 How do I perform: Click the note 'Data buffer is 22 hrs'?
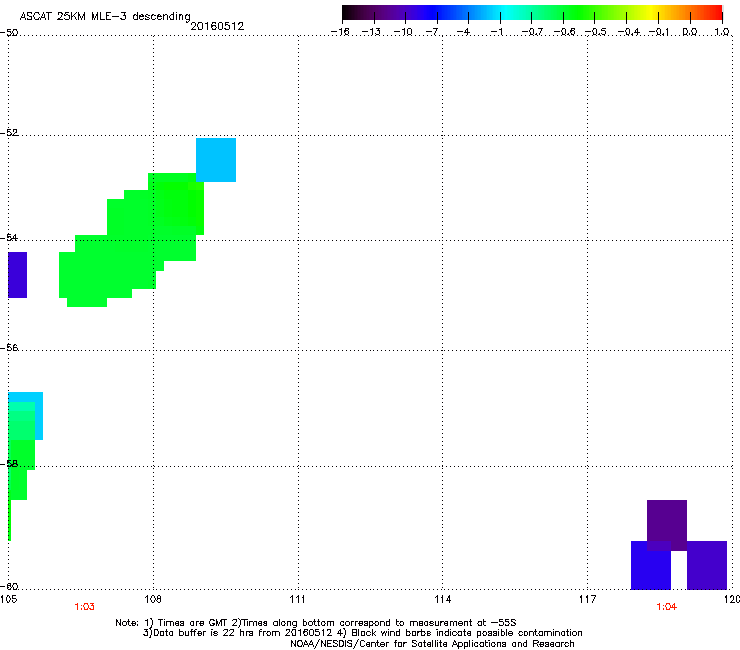point(238,633)
